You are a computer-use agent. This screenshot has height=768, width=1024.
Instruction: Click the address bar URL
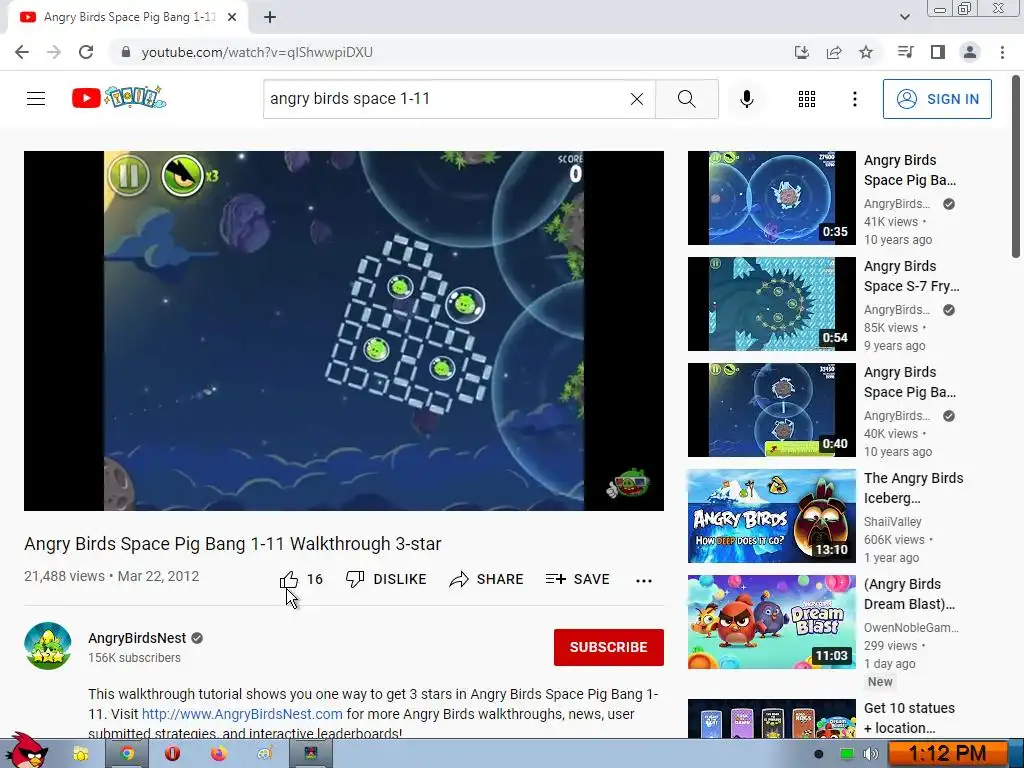[257, 52]
